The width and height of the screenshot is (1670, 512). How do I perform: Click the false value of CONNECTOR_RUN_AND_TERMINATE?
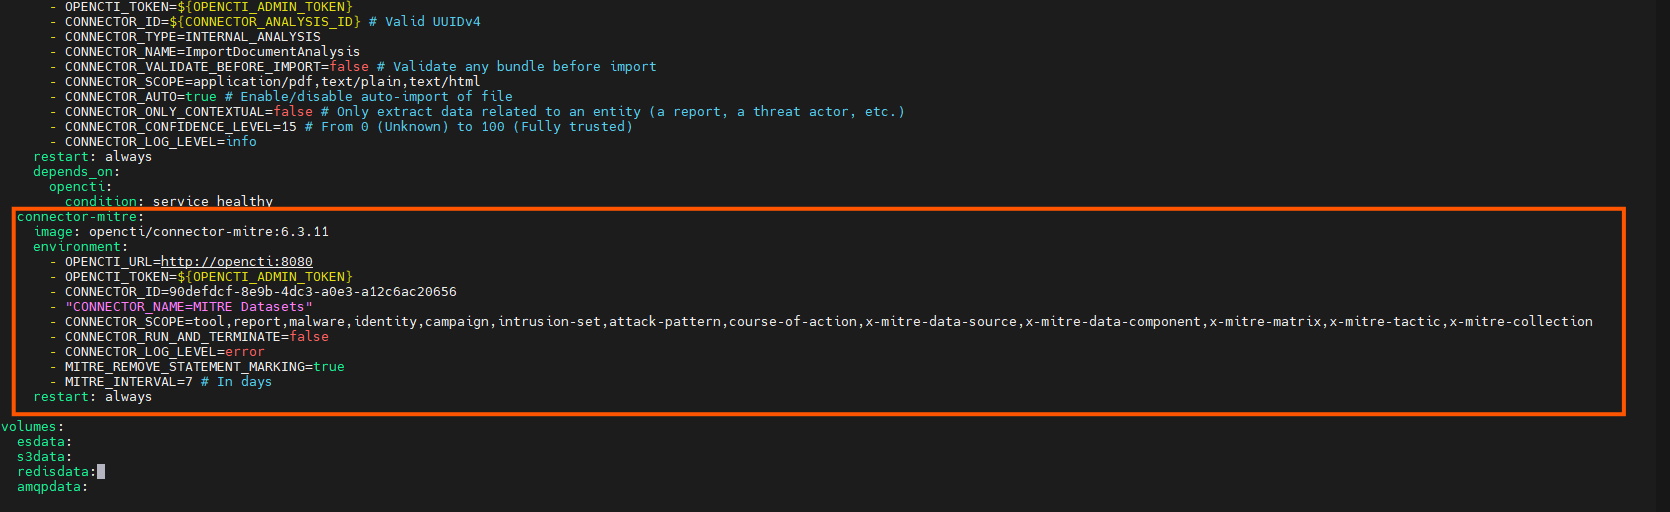pyautogui.click(x=309, y=337)
